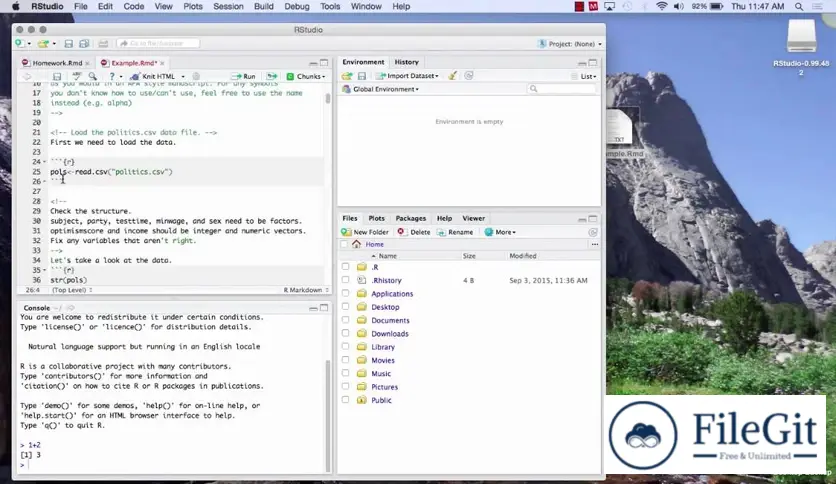Collapse code chunk at line 24
This screenshot has height=484, width=836.
coord(45,162)
